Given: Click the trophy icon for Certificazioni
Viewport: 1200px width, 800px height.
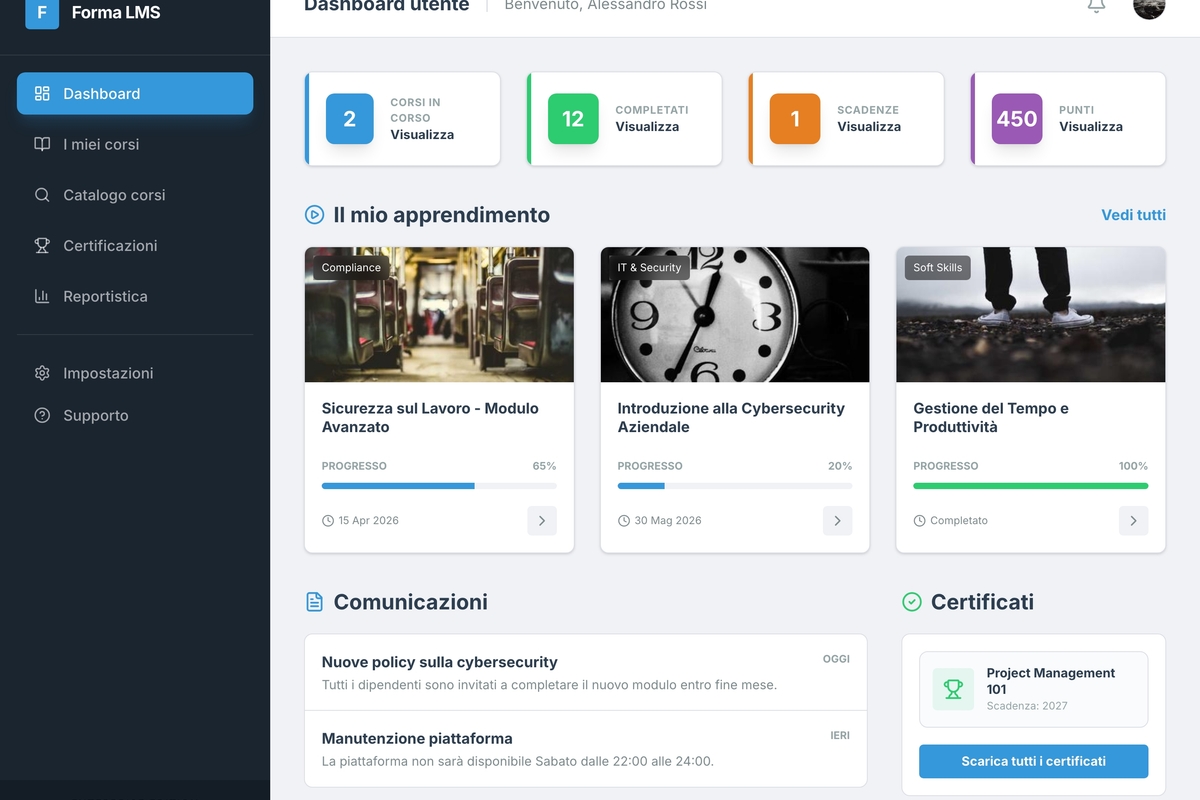Looking at the screenshot, I should 42,245.
